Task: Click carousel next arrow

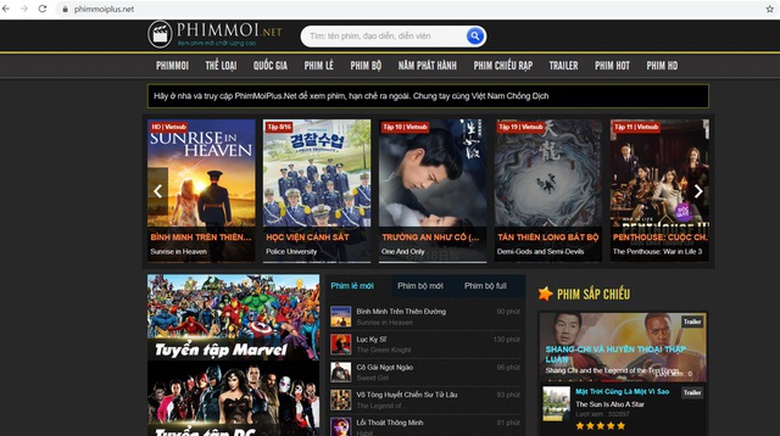Action: [698, 191]
